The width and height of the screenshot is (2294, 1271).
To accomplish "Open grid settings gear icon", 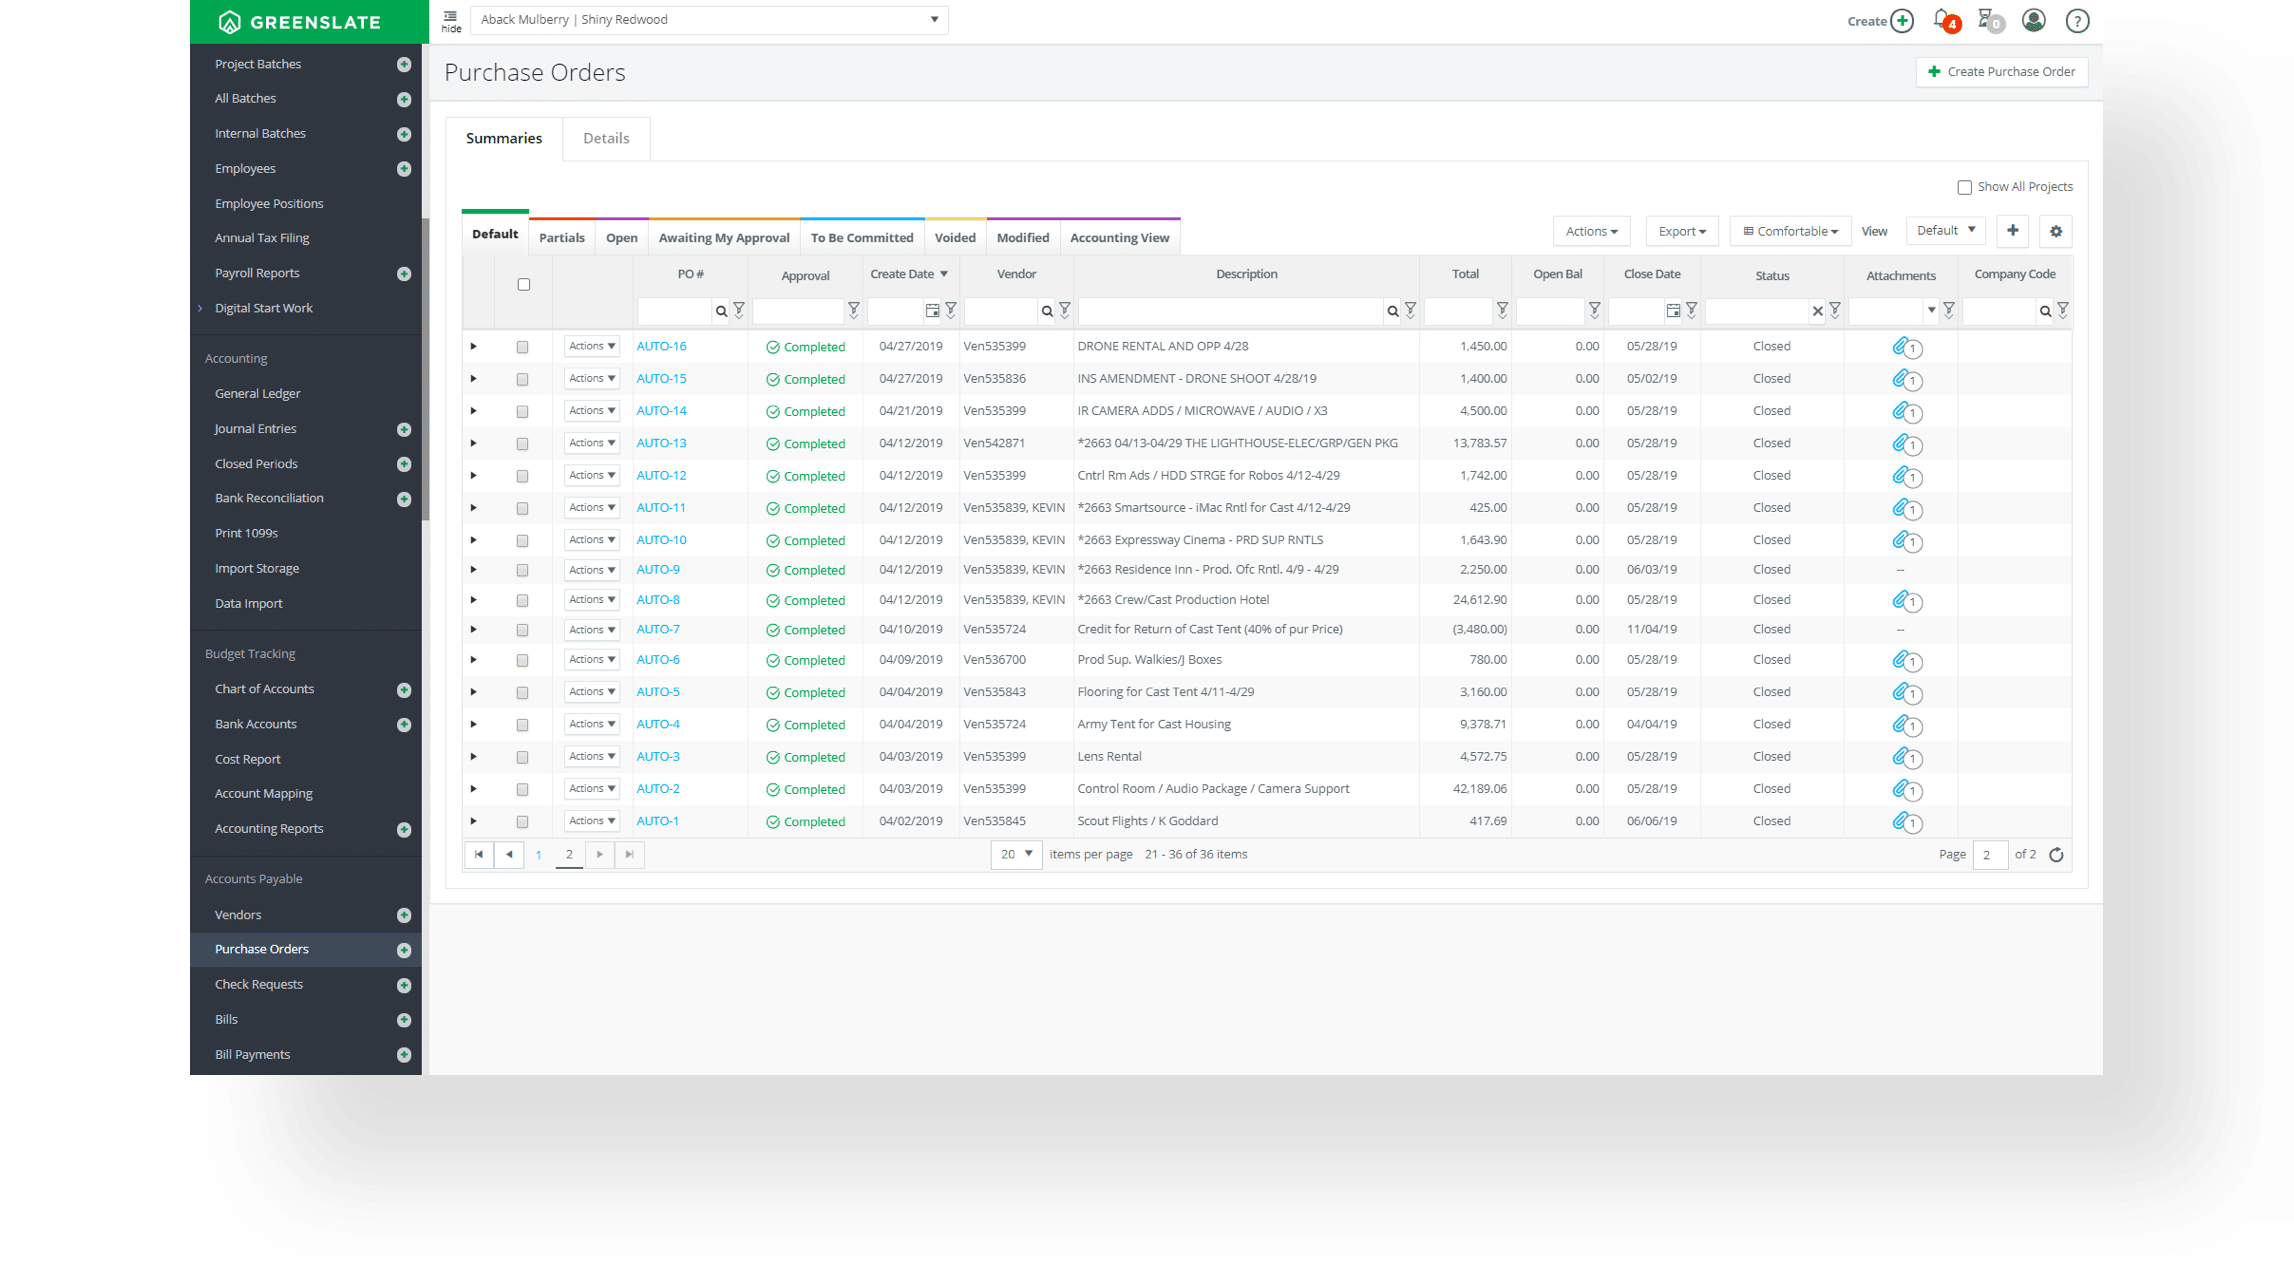I will [x=2056, y=231].
